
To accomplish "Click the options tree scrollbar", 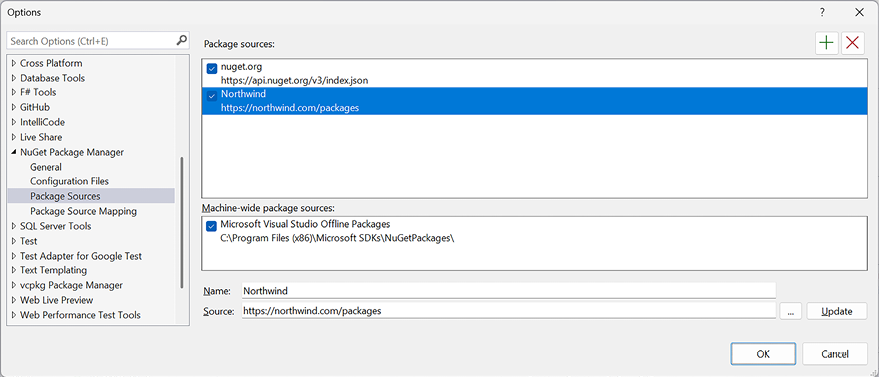I will coord(181,222).
